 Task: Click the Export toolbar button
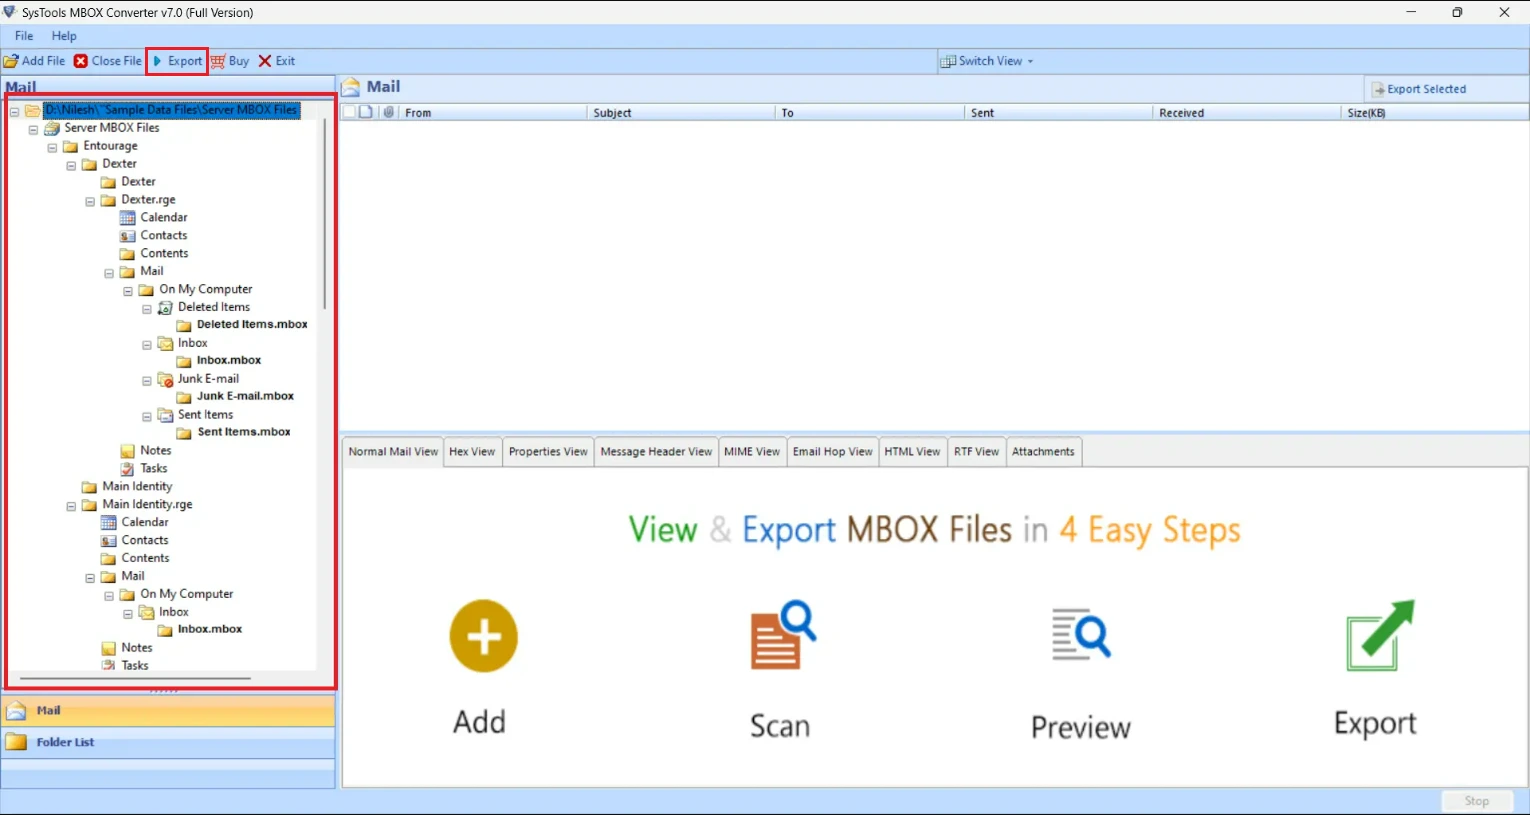pos(178,61)
